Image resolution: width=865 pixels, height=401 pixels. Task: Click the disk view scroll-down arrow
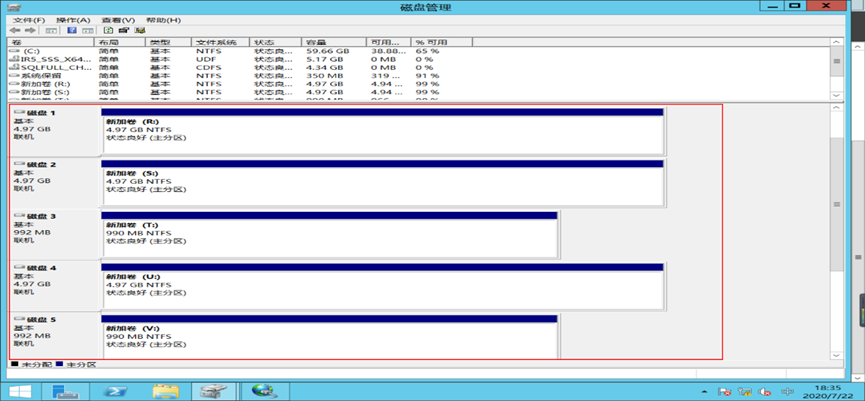point(837,356)
